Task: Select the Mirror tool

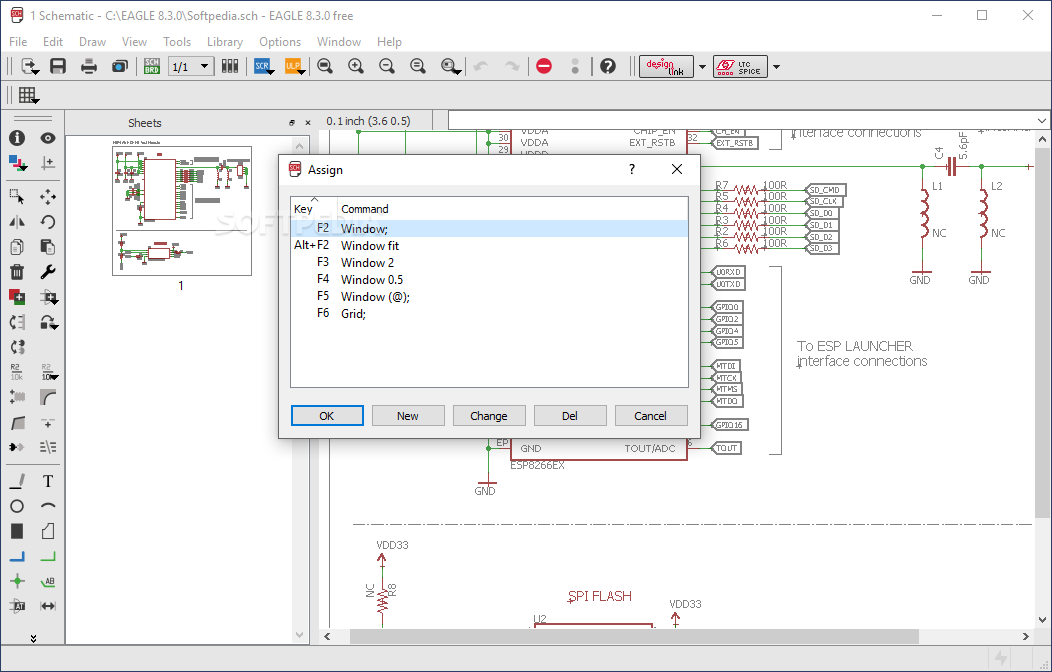Action: (17, 222)
